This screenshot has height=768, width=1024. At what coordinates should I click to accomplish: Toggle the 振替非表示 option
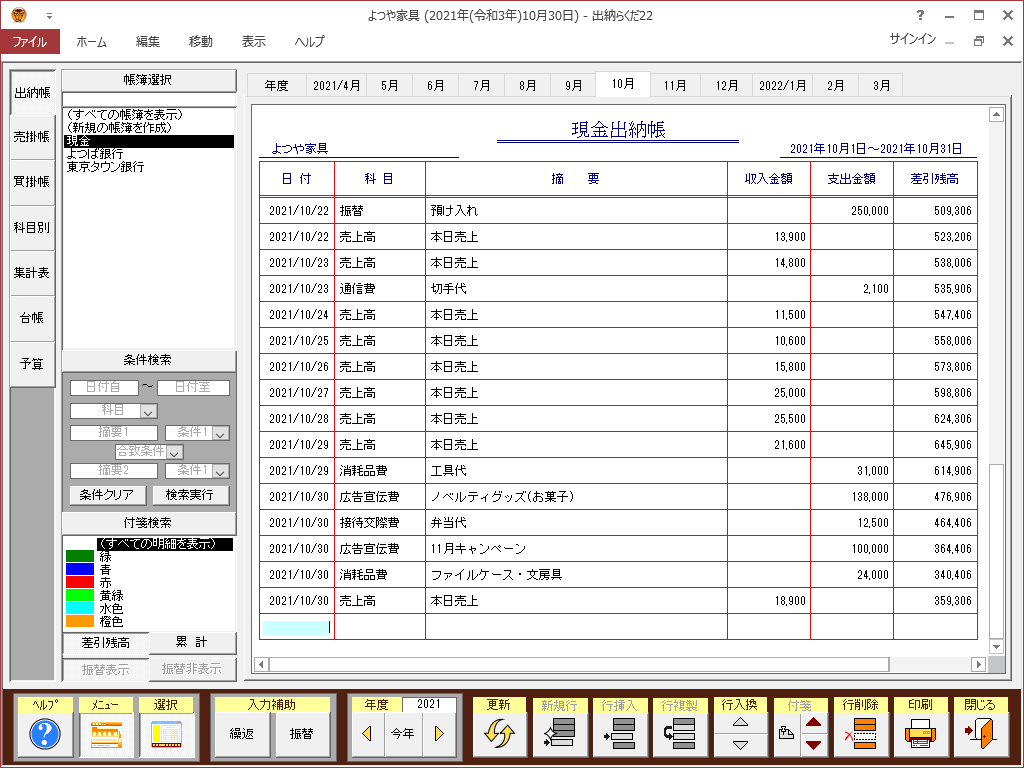coord(192,669)
